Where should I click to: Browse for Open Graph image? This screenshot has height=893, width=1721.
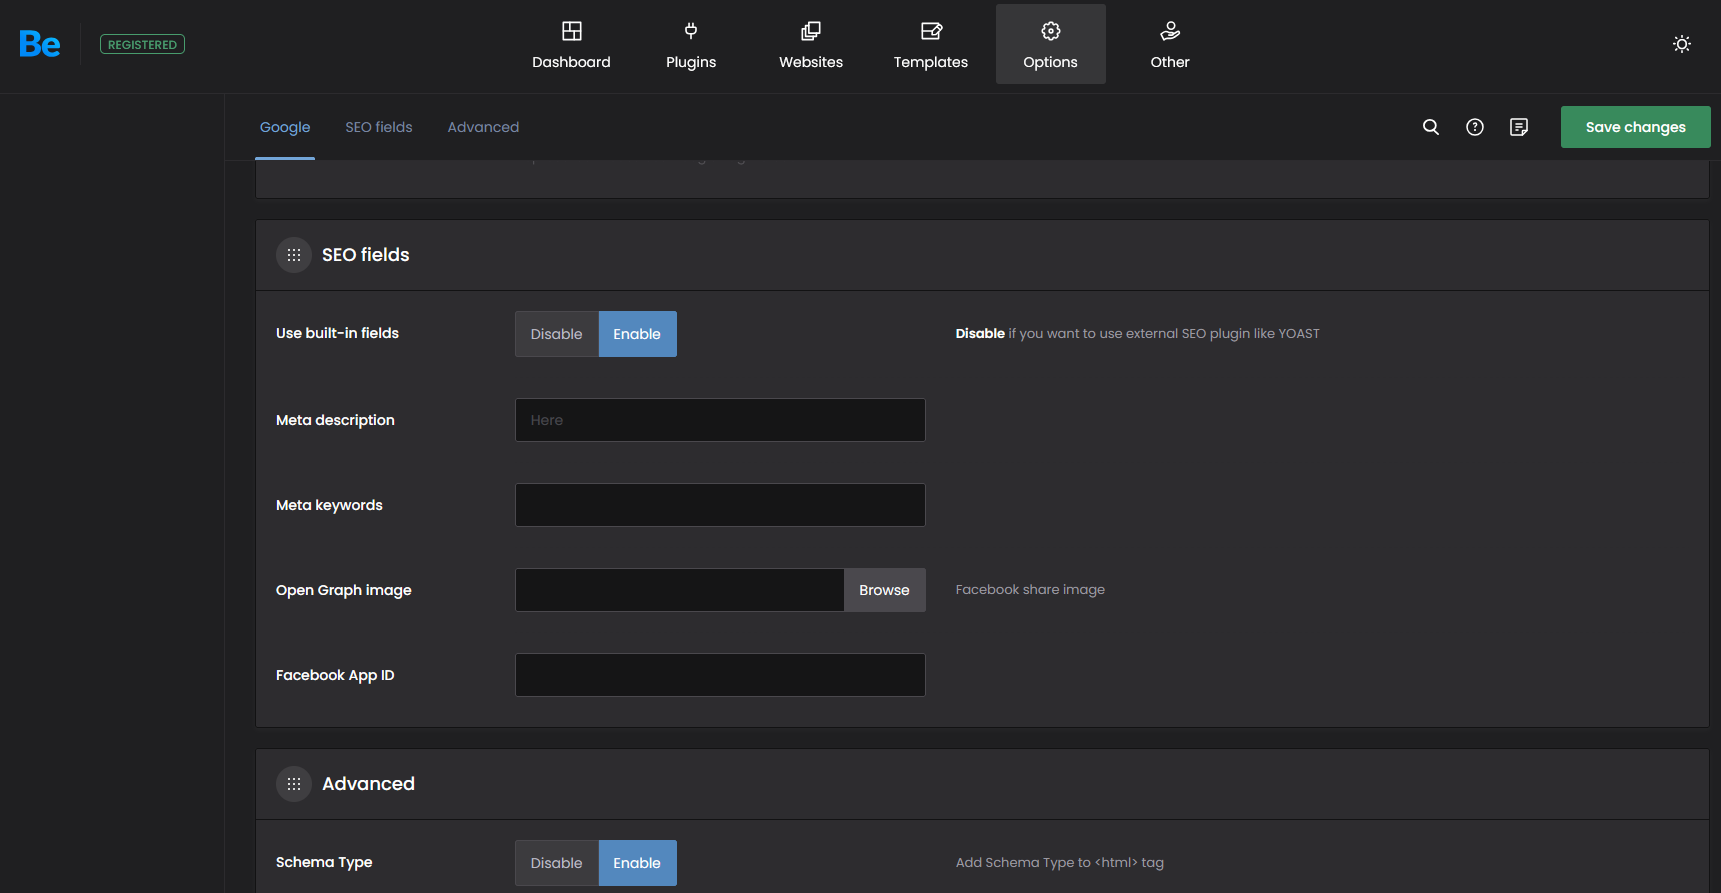[x=884, y=590]
